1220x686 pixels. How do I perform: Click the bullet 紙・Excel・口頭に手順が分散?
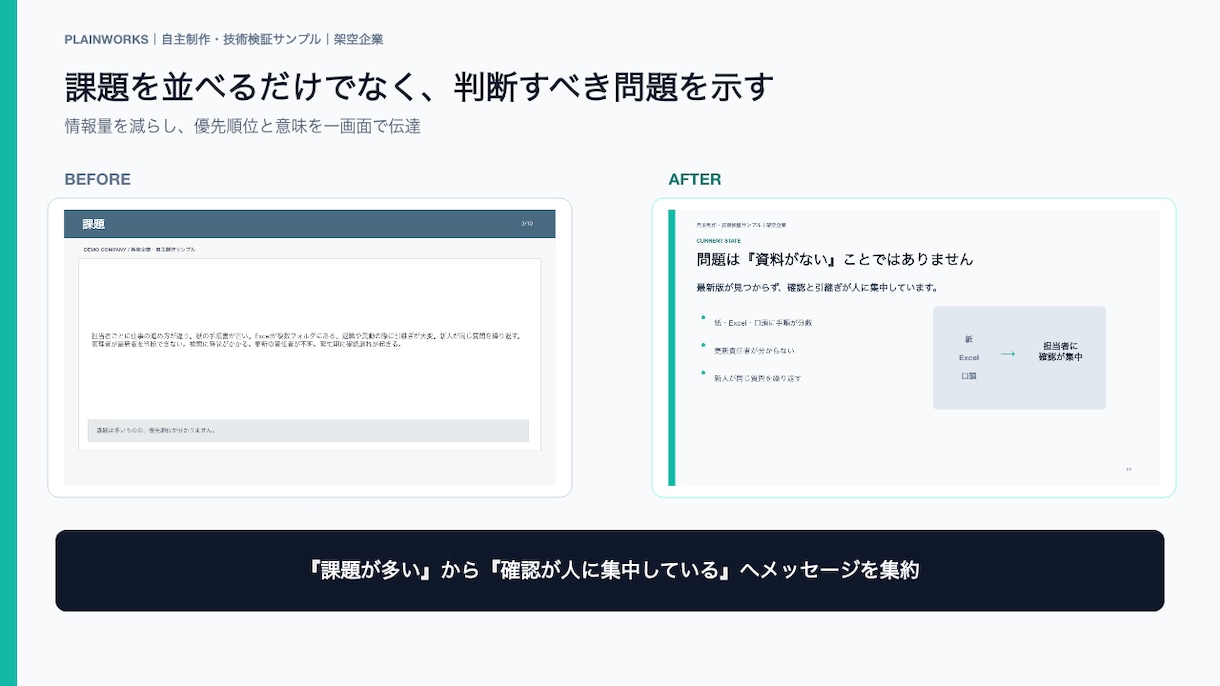click(763, 323)
